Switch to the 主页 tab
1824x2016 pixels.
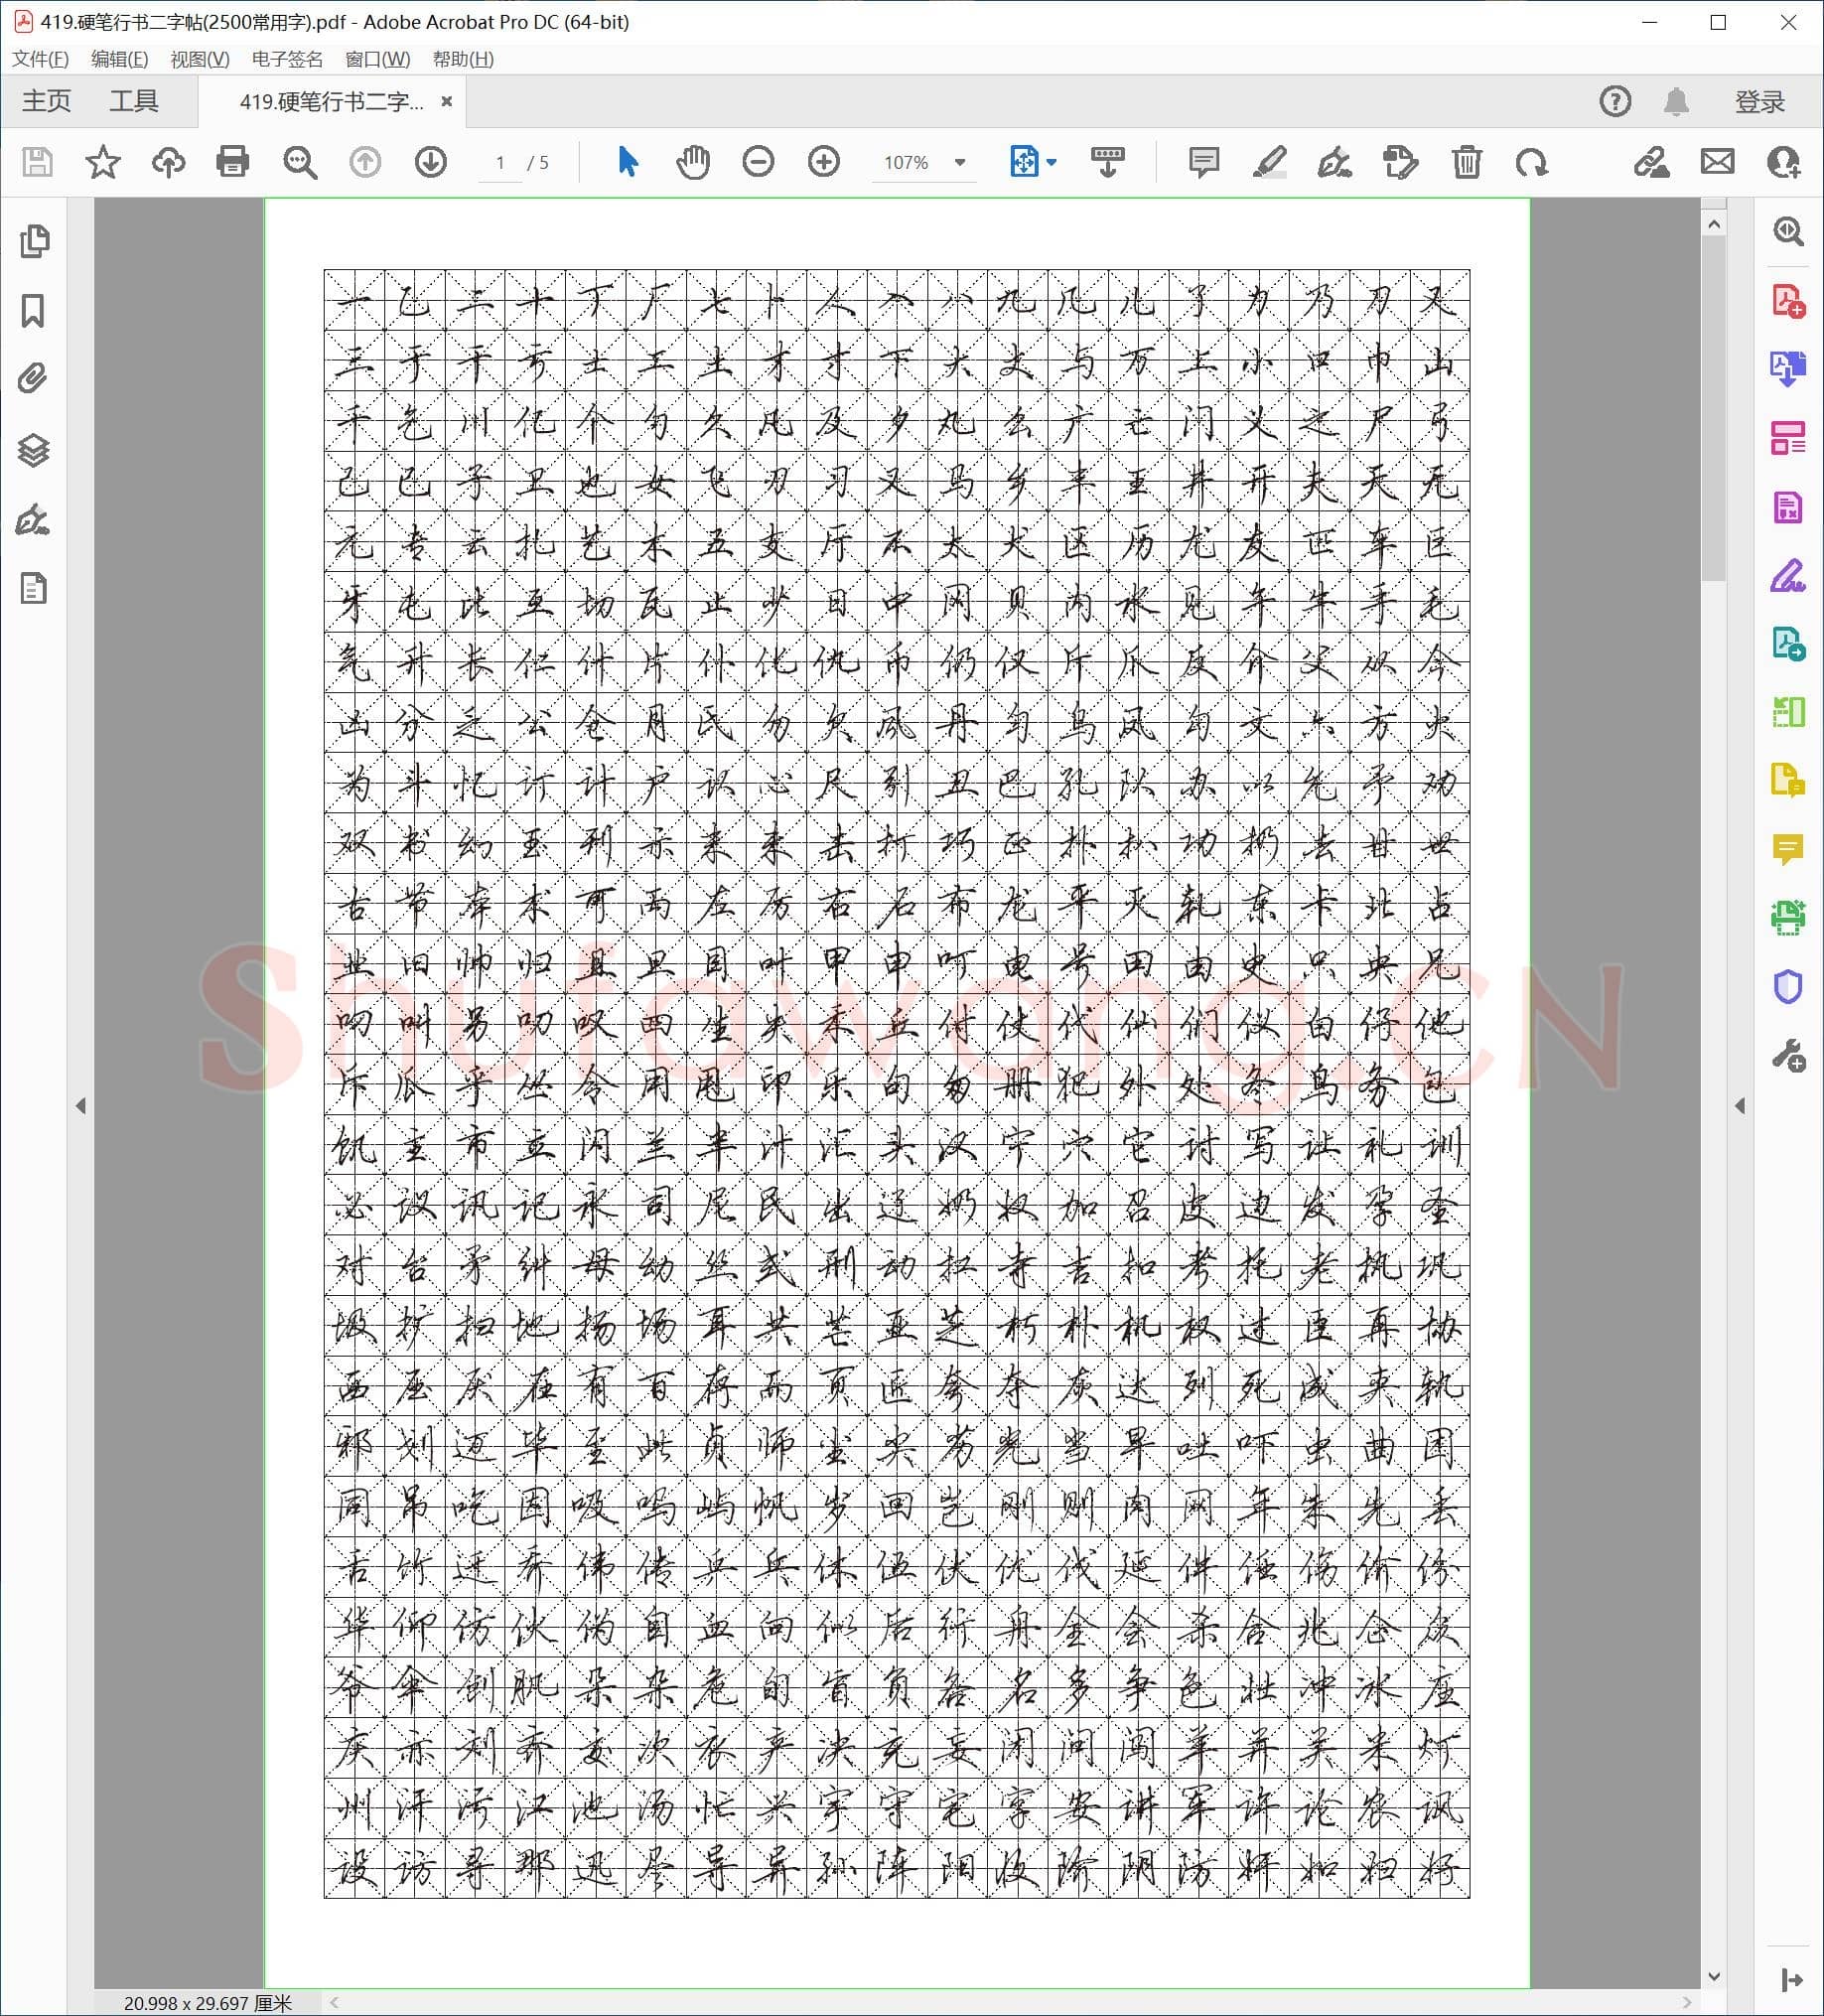(x=45, y=100)
